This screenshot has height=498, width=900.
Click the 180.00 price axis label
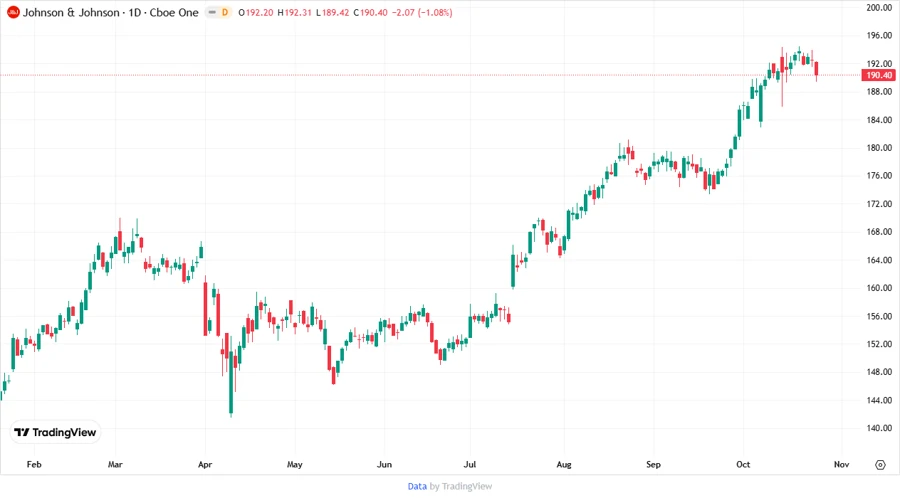pos(879,147)
